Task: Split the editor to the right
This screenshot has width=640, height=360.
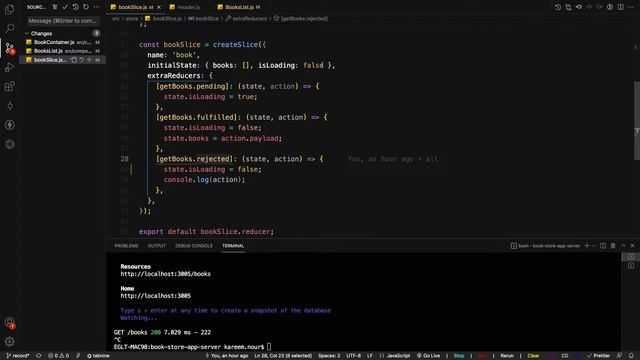Action: pos(620,7)
